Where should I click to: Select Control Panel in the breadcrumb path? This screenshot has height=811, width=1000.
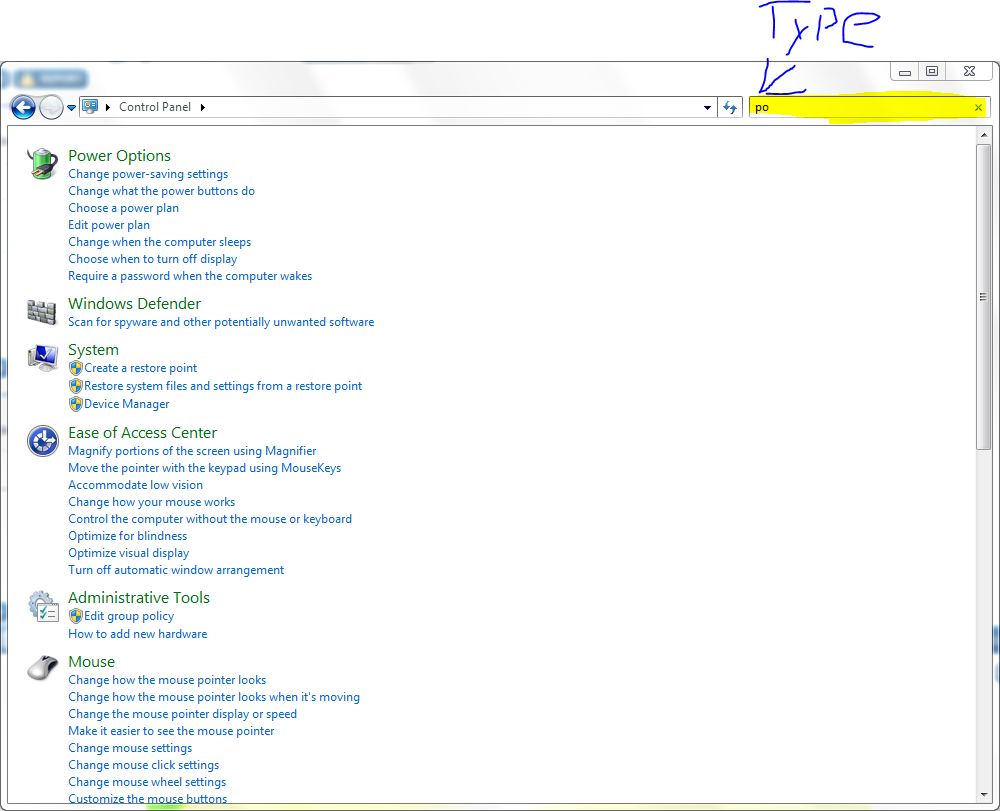click(x=154, y=107)
